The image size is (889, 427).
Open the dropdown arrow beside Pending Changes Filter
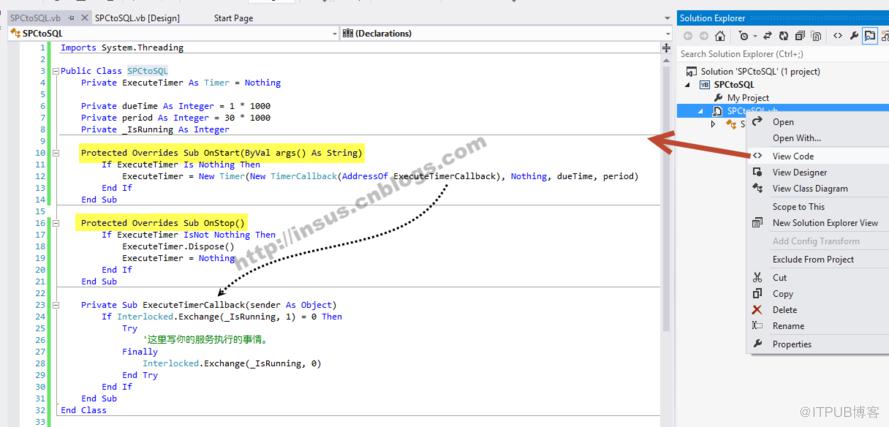tap(755, 36)
